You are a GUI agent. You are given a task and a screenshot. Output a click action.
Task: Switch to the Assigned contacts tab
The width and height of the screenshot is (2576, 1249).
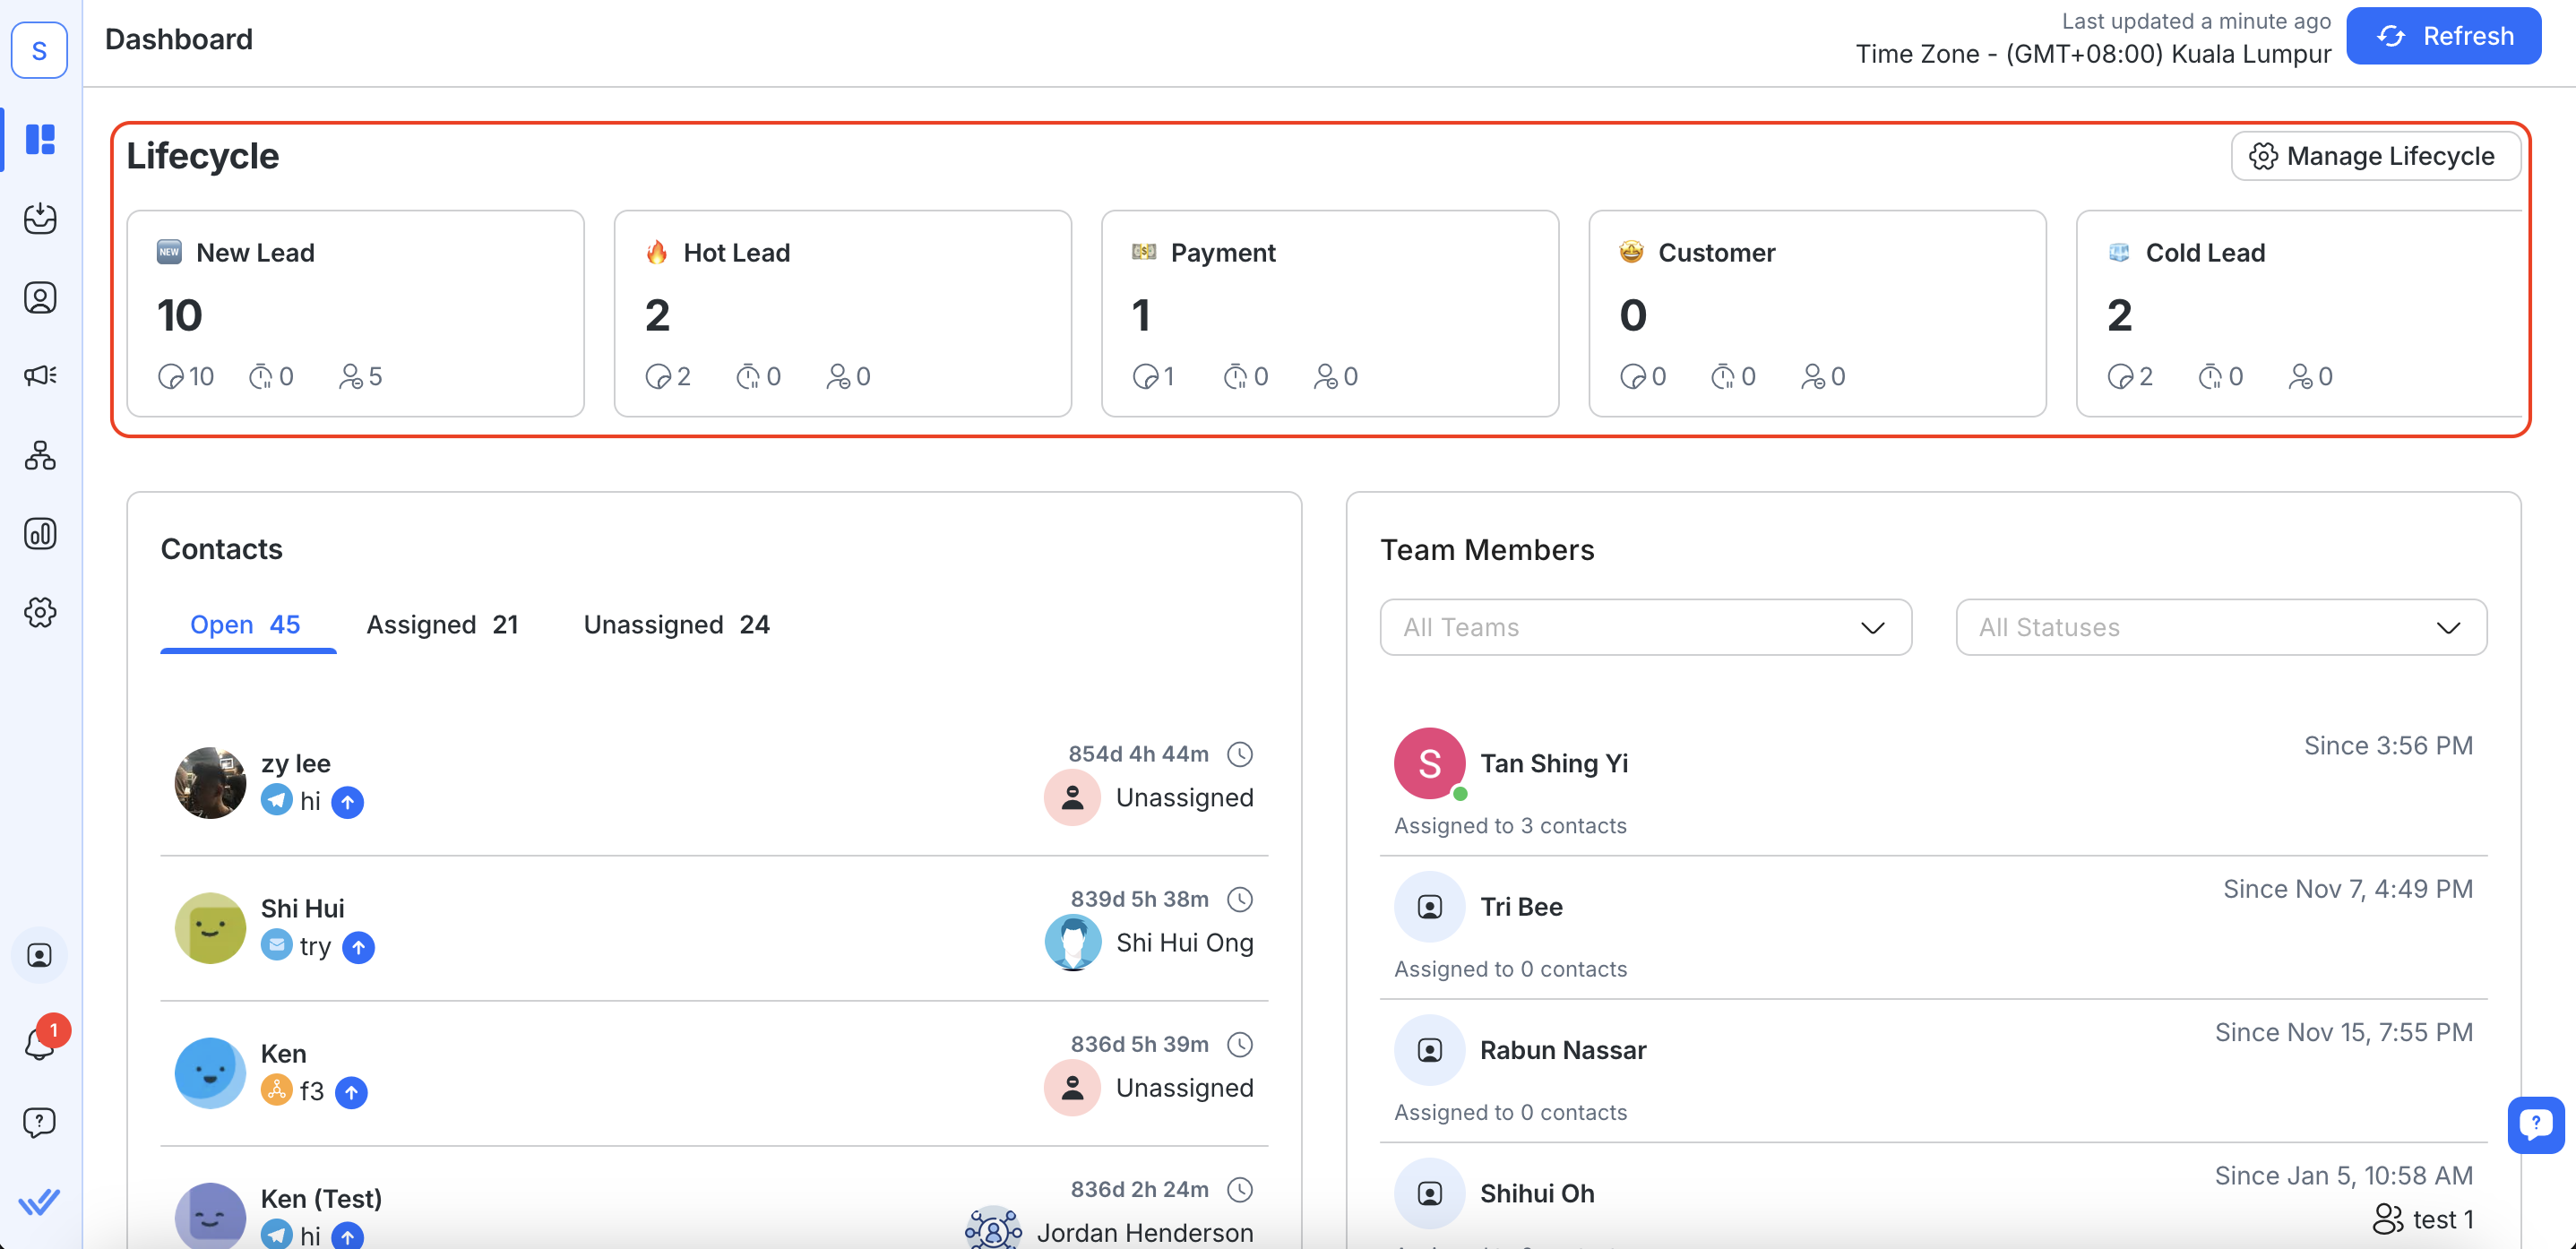pos(442,625)
